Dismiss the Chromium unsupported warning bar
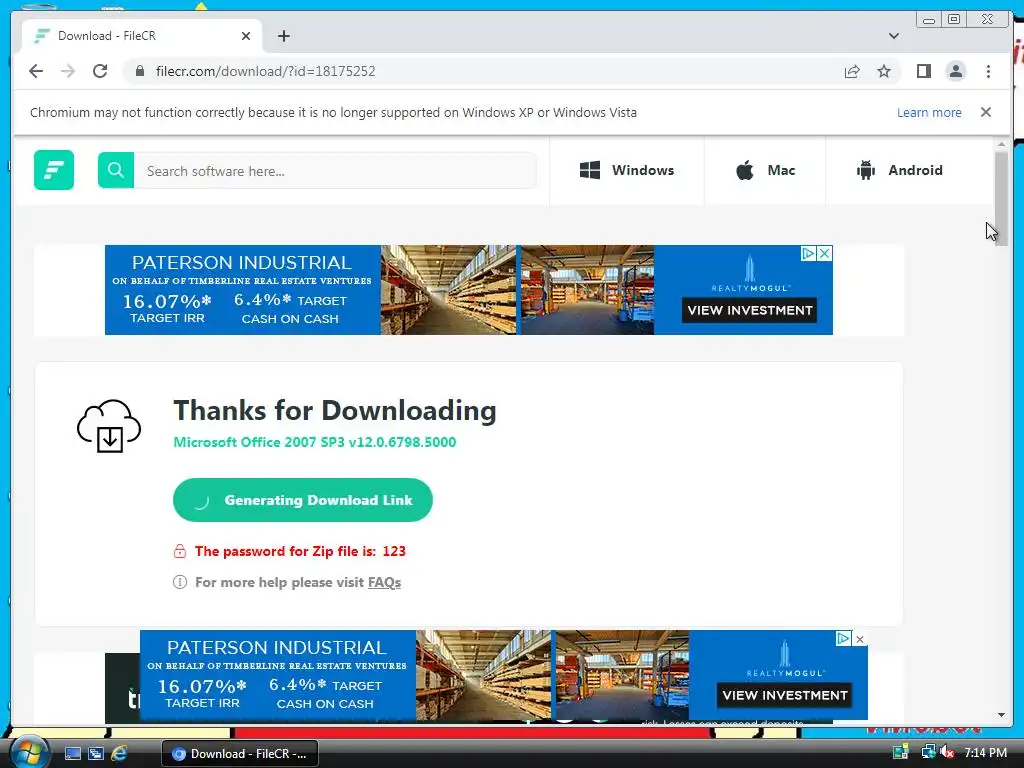The width and height of the screenshot is (1024, 768). (986, 112)
